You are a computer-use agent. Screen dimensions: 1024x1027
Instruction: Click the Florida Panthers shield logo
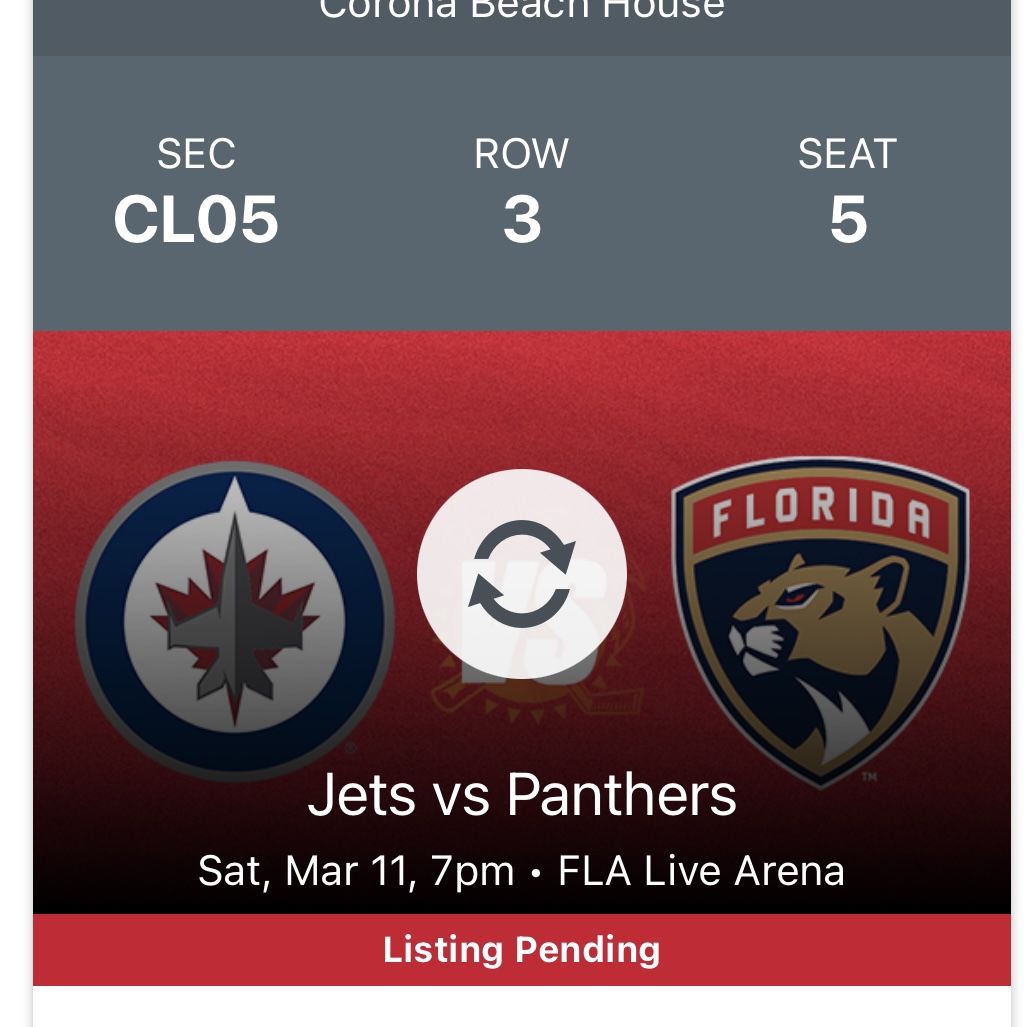click(x=820, y=620)
